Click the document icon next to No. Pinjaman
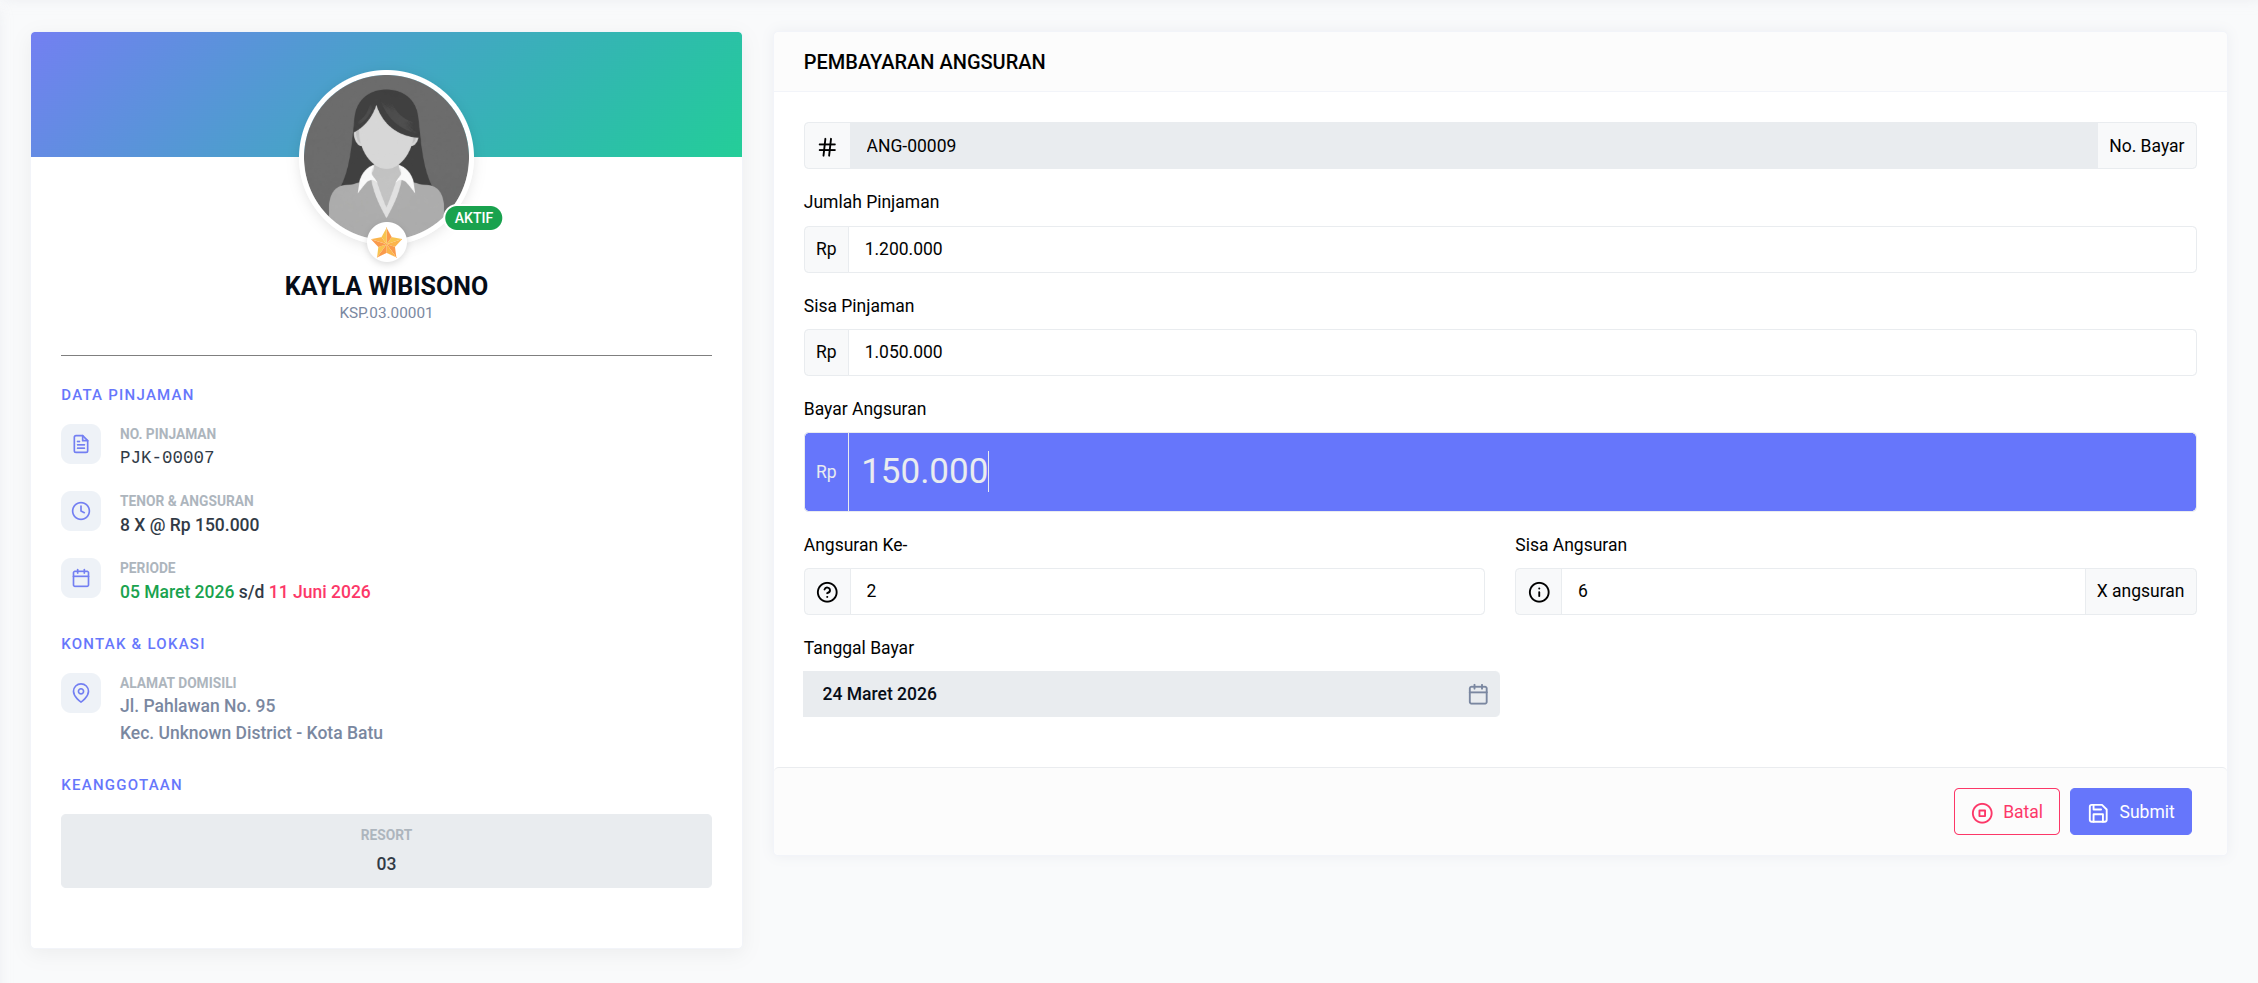2258x983 pixels. [81, 444]
